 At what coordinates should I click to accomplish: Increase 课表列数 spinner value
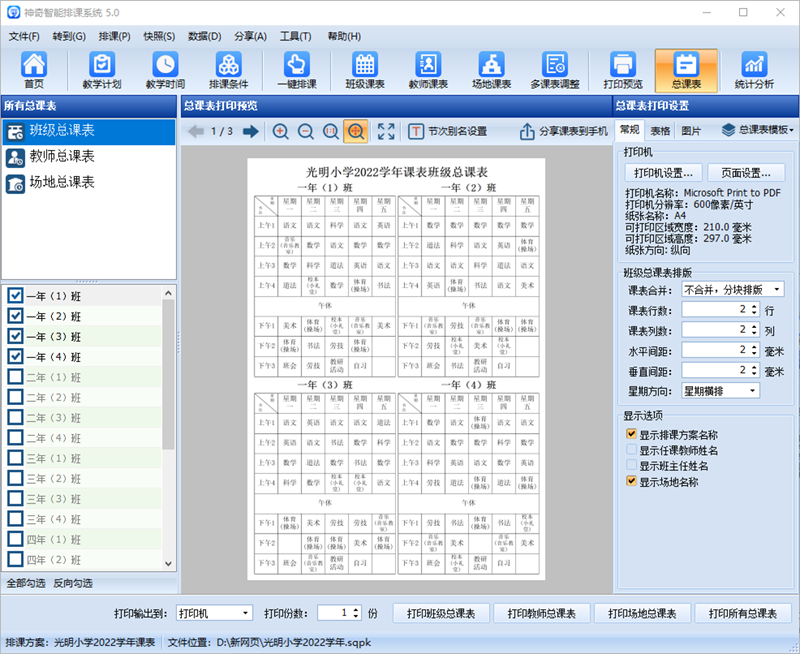tap(755, 327)
